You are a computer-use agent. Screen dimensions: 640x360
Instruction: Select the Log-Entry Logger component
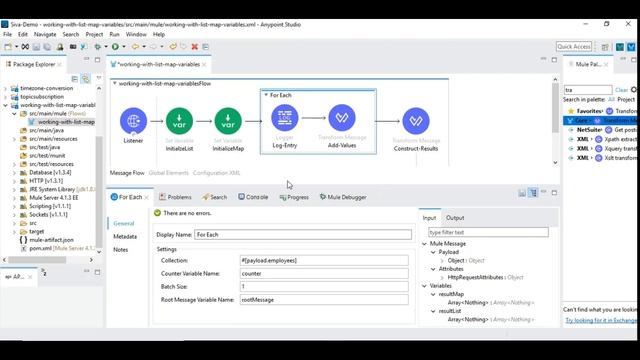284,118
